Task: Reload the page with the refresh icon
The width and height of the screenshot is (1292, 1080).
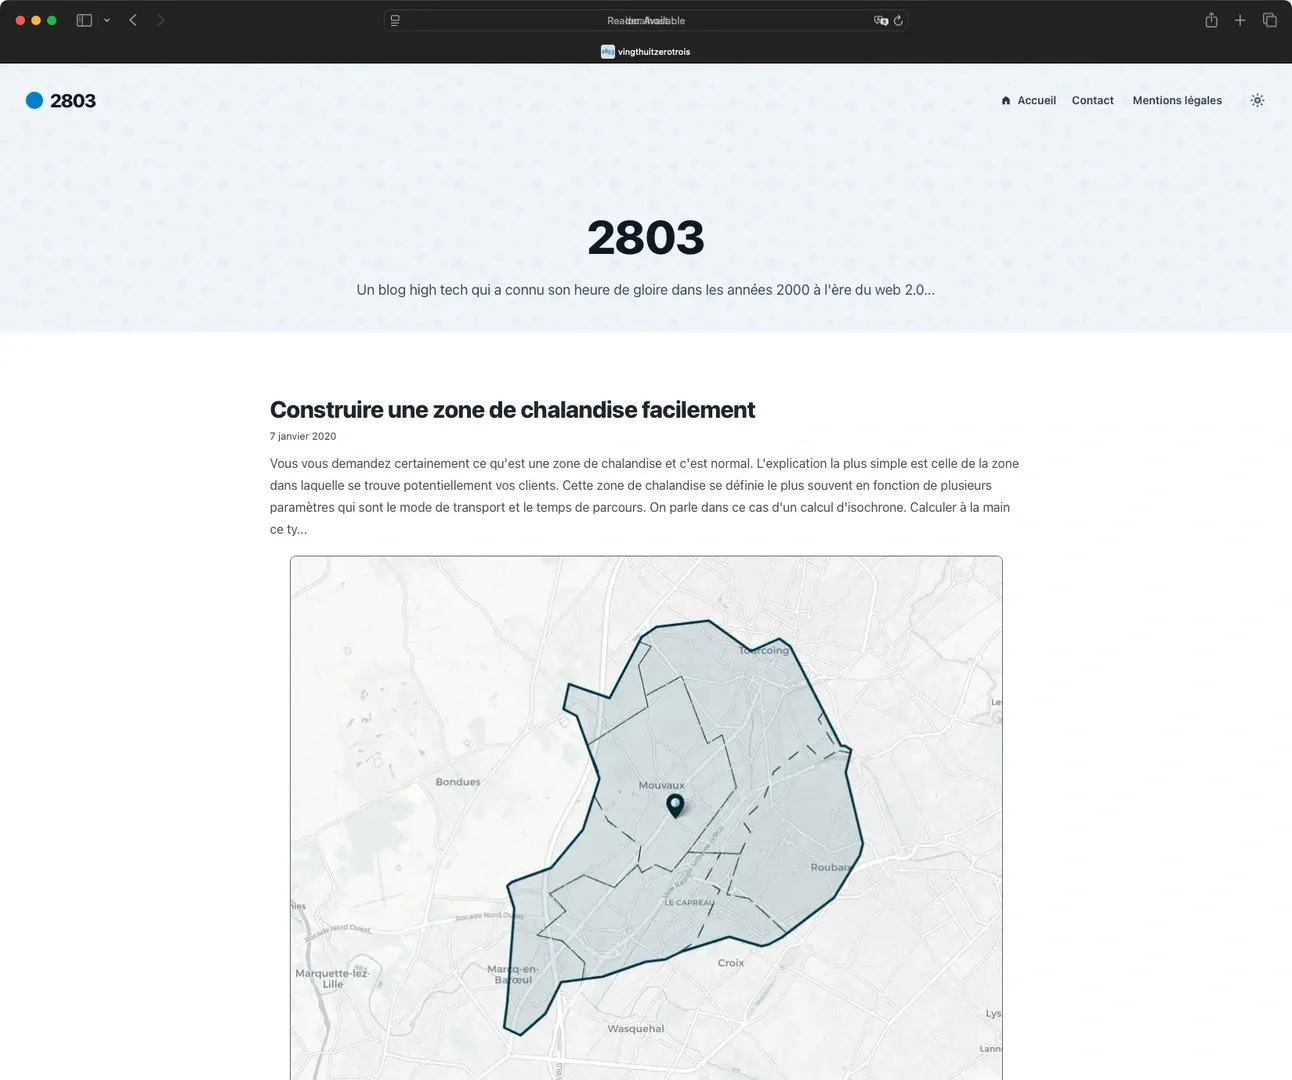Action: (898, 20)
